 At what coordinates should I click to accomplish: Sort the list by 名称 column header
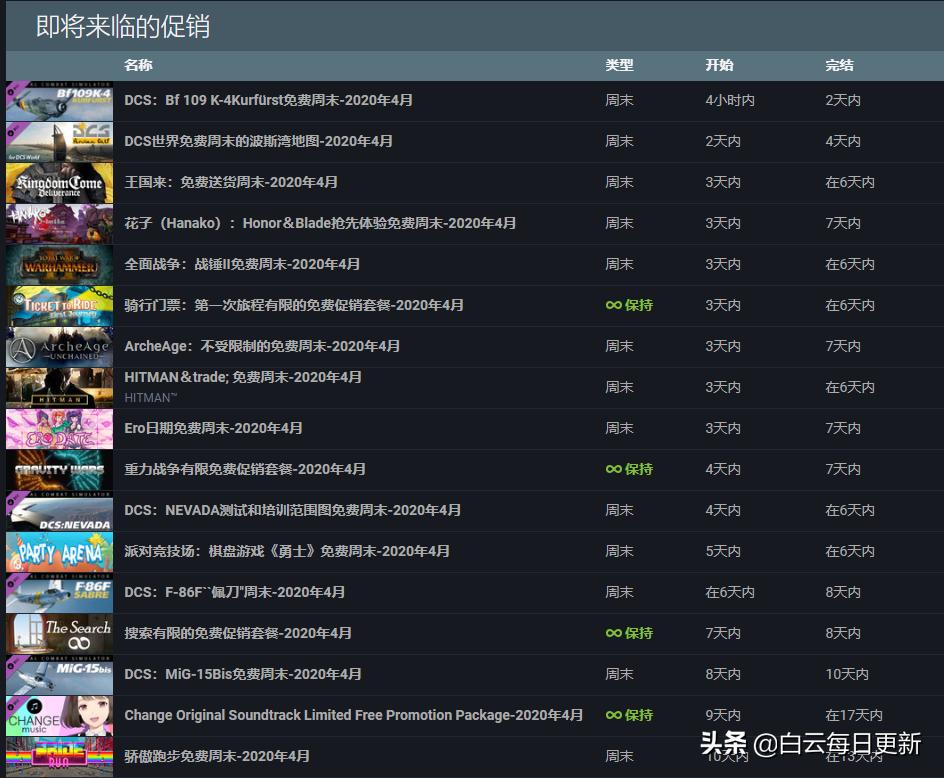click(137, 65)
